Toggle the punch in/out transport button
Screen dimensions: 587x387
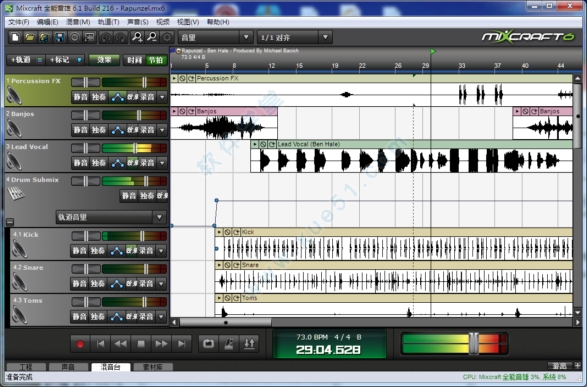249,344
